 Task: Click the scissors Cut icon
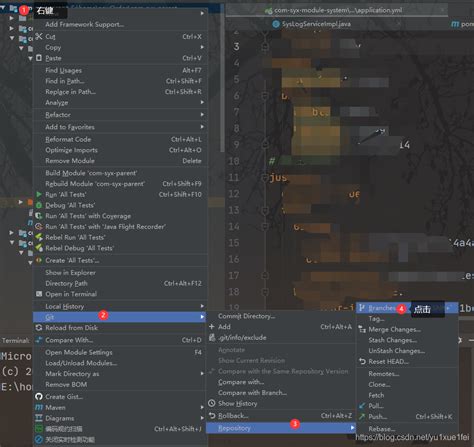(x=39, y=36)
